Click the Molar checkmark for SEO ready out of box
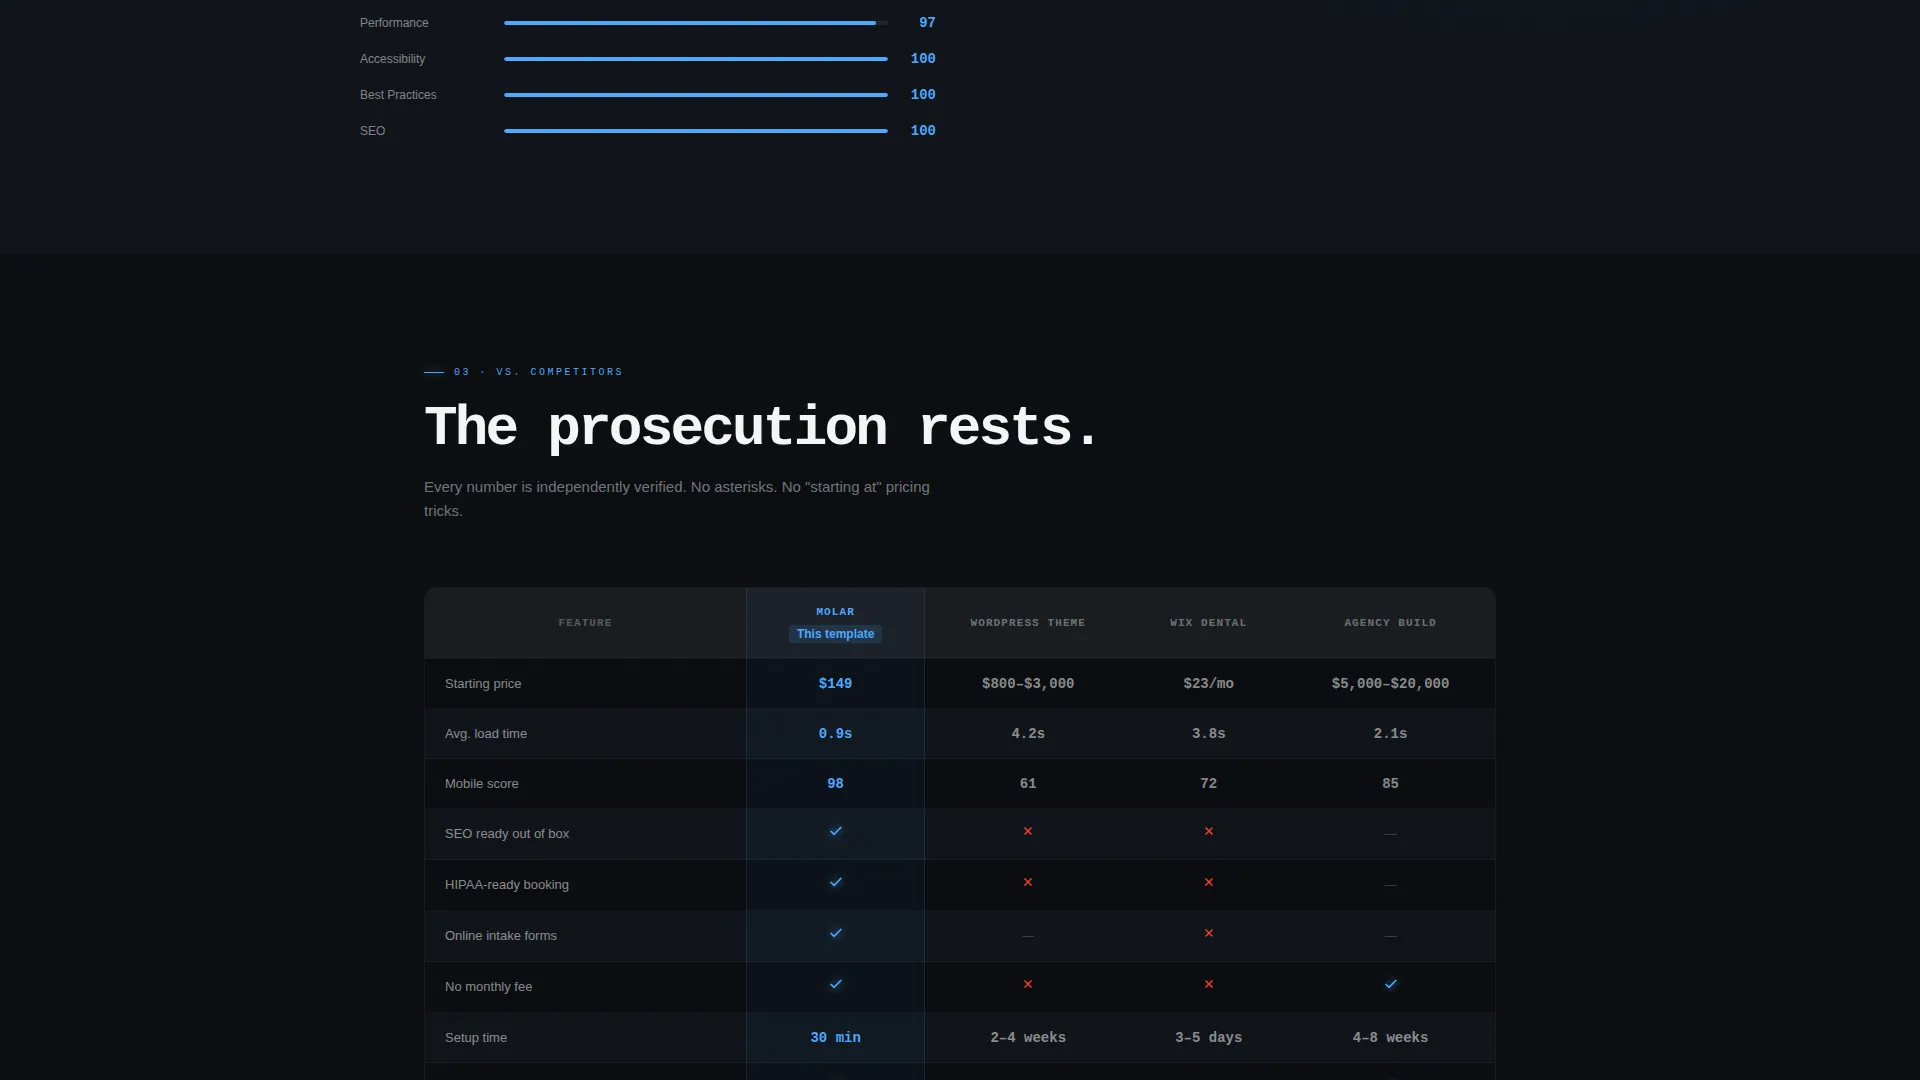This screenshot has width=1920, height=1080. (x=836, y=831)
